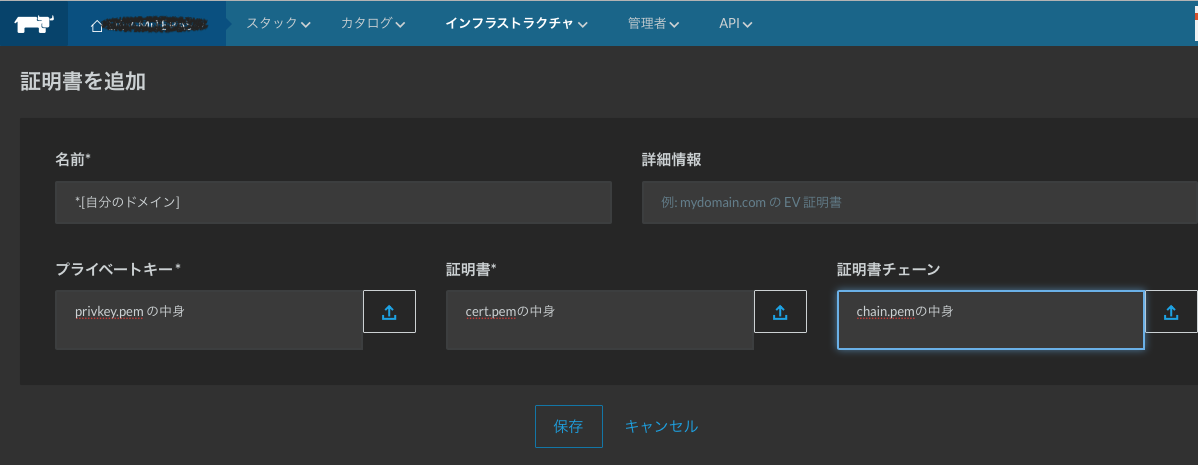Open the スタック dropdown menu

(278, 24)
